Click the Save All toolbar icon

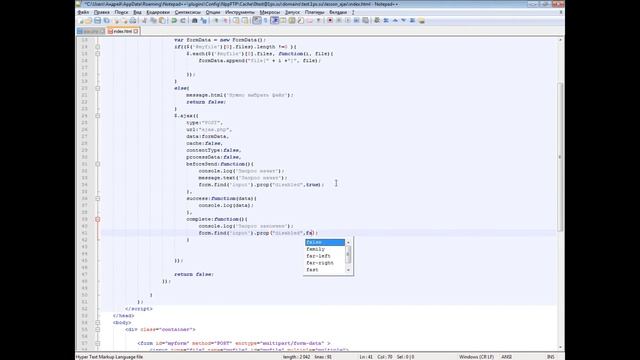tap(107, 20)
